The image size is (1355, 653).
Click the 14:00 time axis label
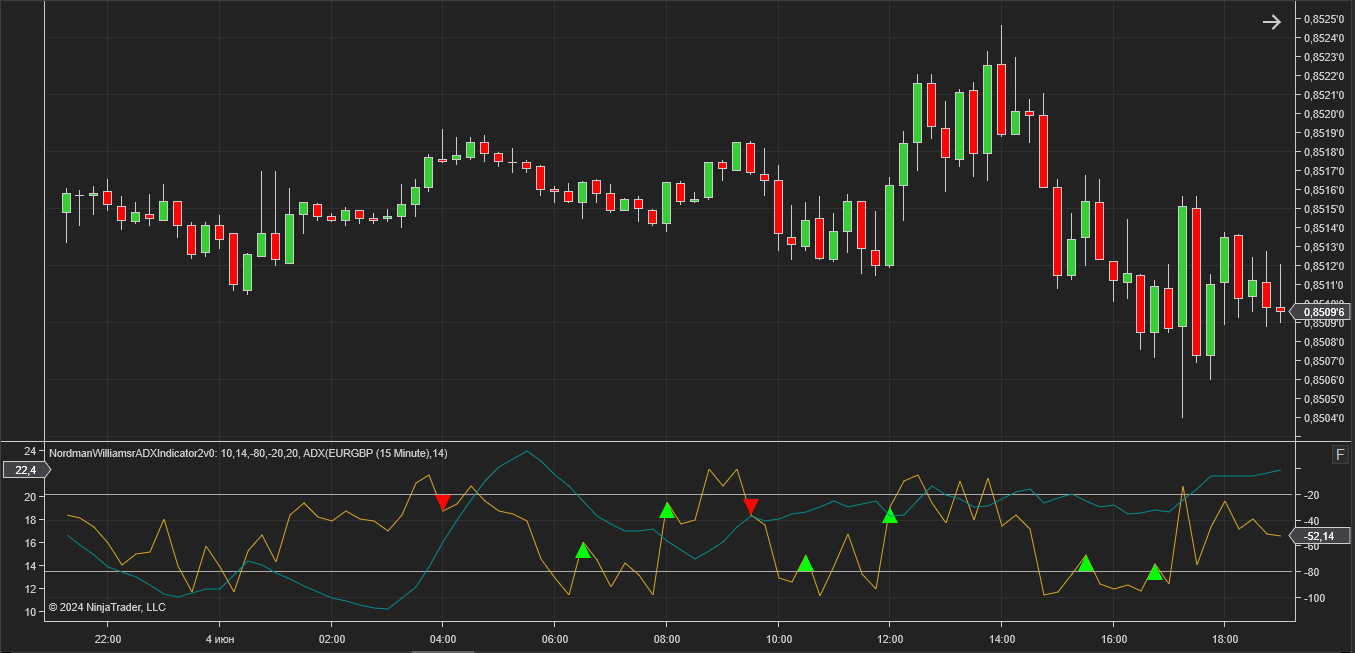1001,638
